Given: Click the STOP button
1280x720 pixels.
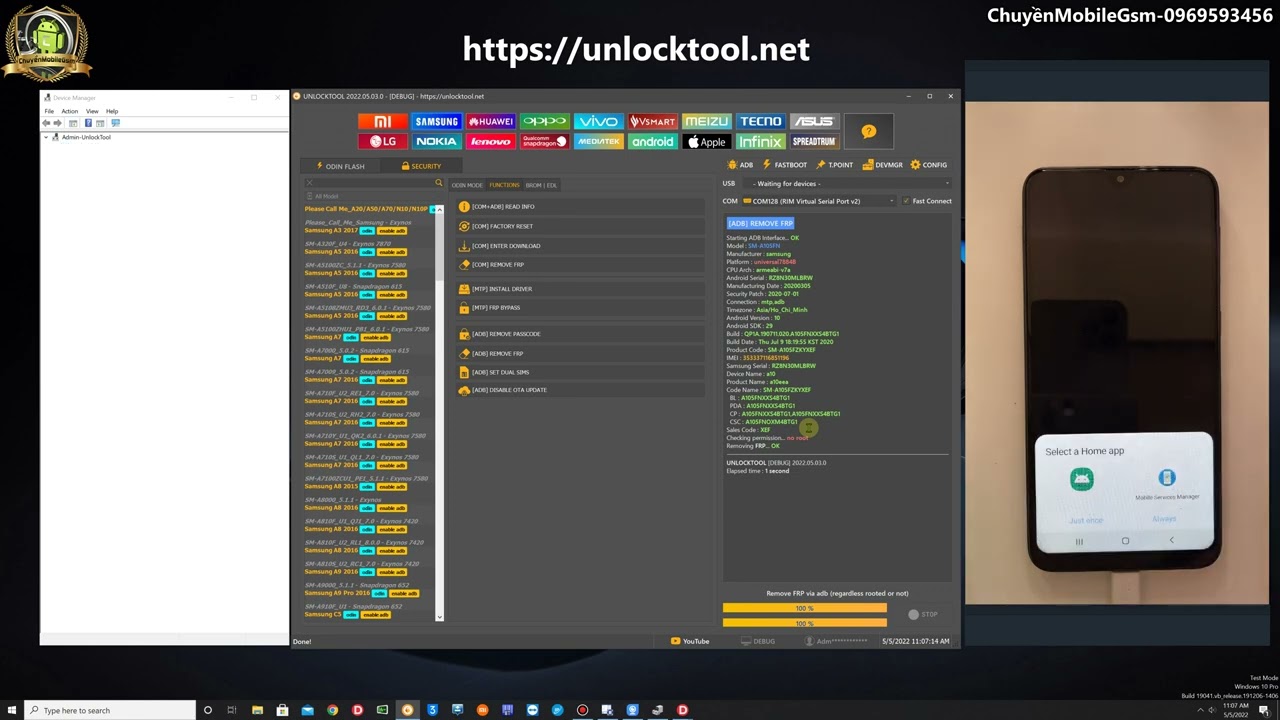Looking at the screenshot, I should [923, 614].
